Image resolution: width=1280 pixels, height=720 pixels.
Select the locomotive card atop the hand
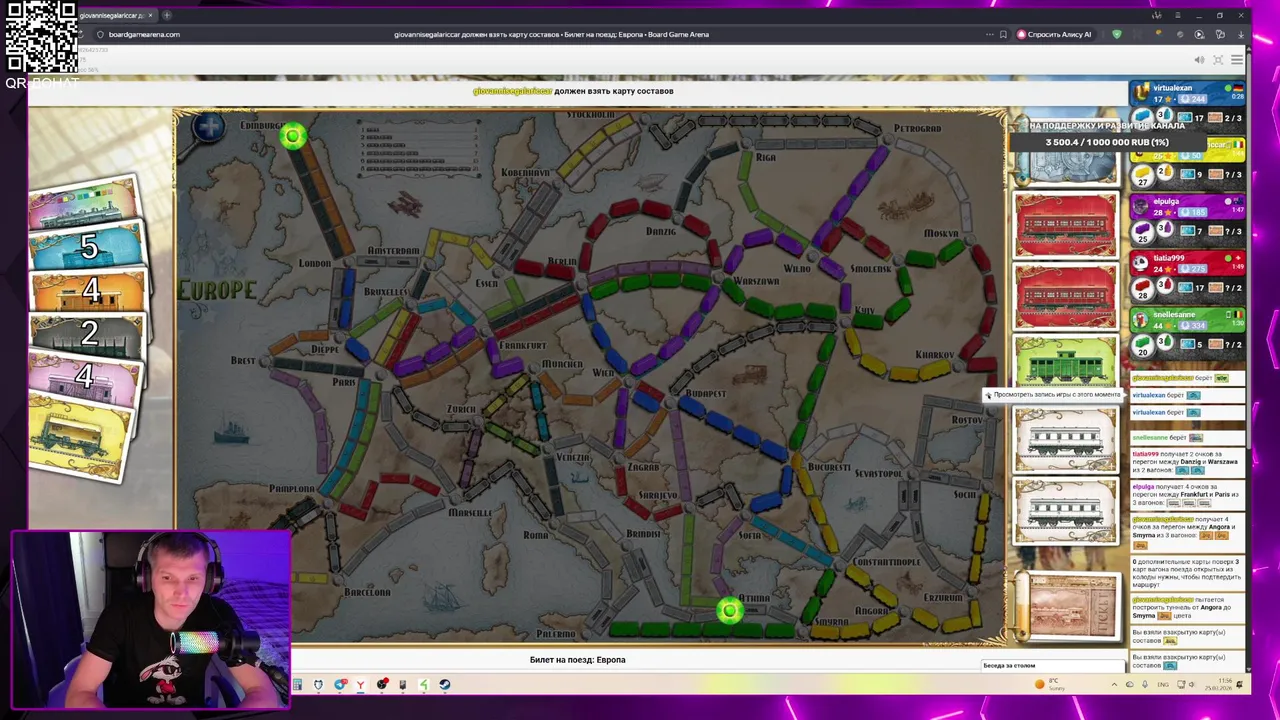pos(84,205)
